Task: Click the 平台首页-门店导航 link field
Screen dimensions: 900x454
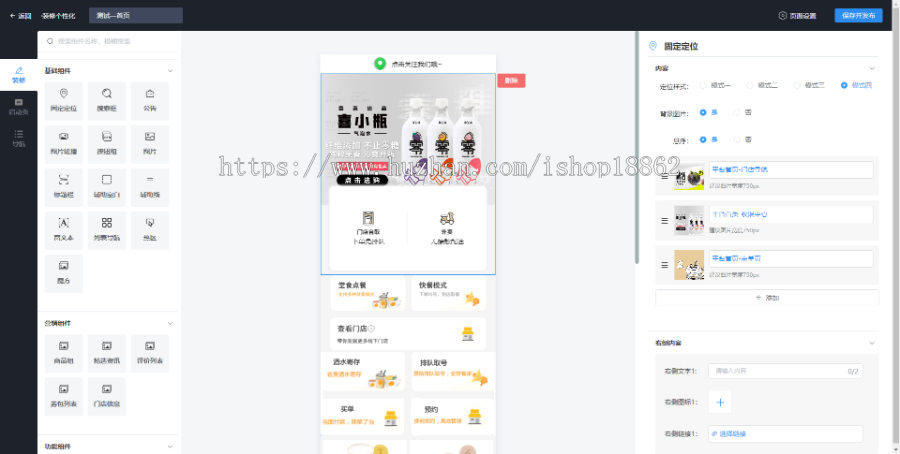Action: (791, 169)
